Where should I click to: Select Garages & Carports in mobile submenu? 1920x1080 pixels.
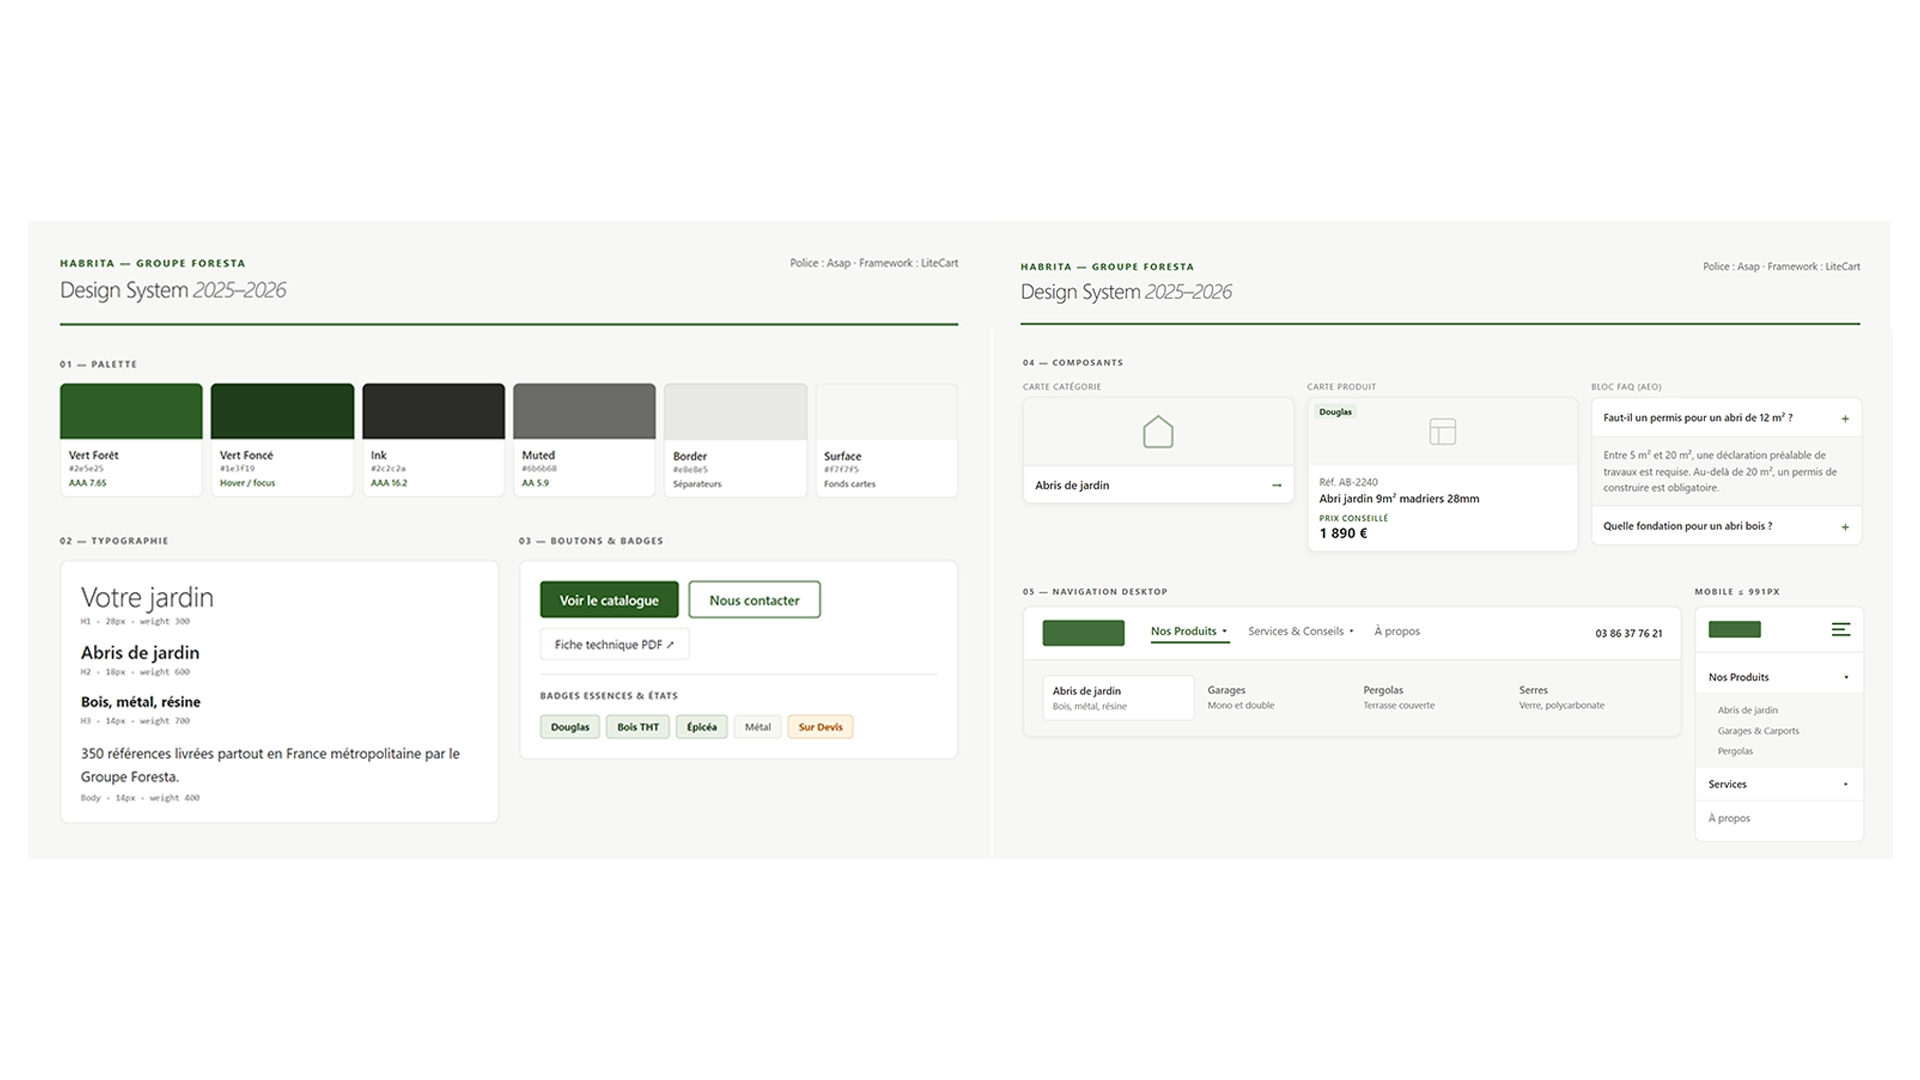click(x=1758, y=731)
